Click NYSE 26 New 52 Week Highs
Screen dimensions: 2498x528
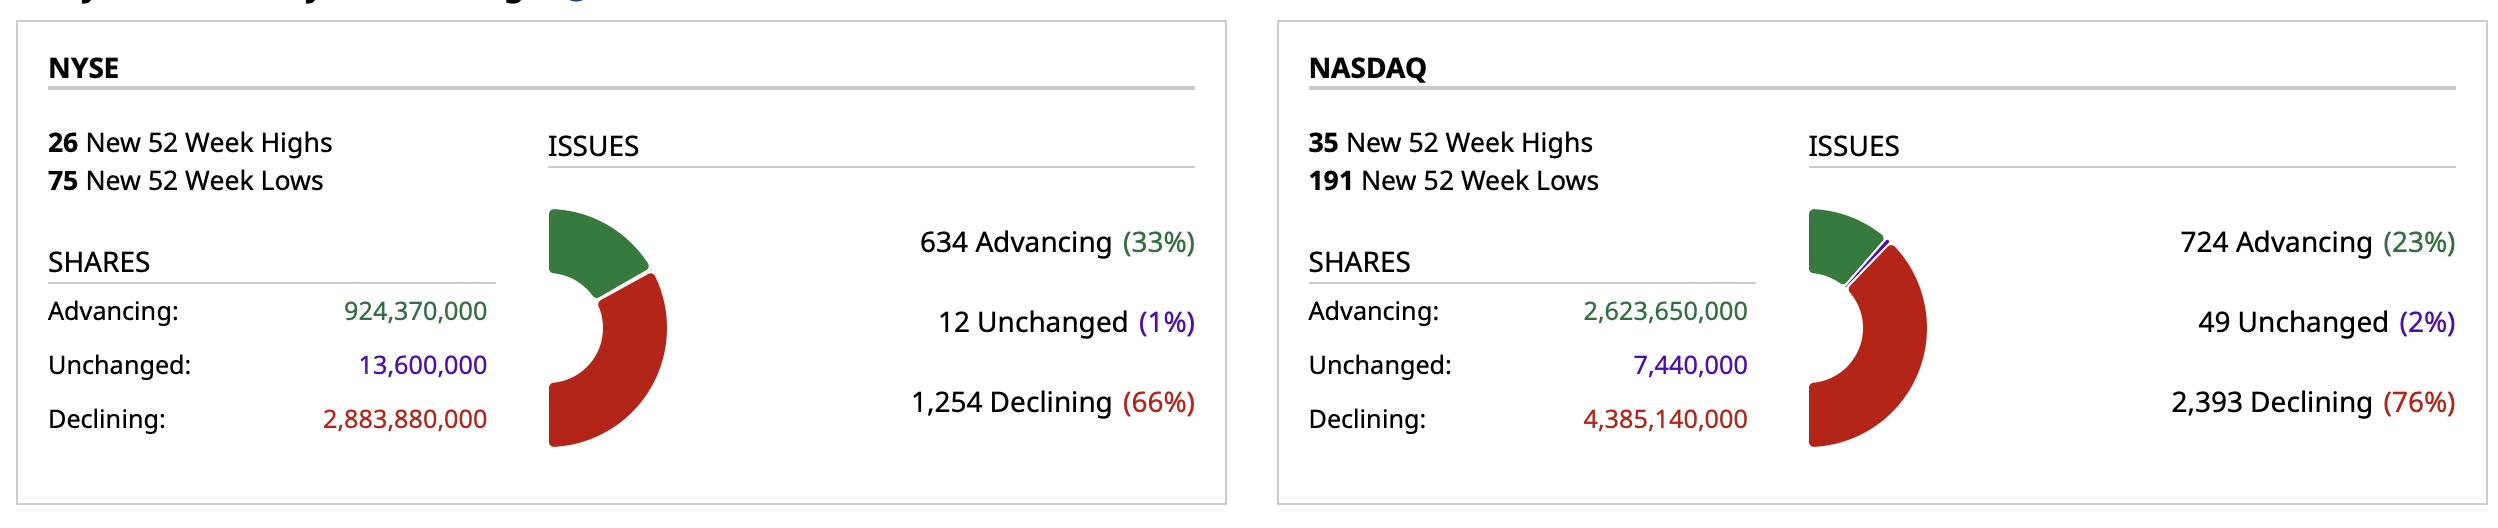190,143
